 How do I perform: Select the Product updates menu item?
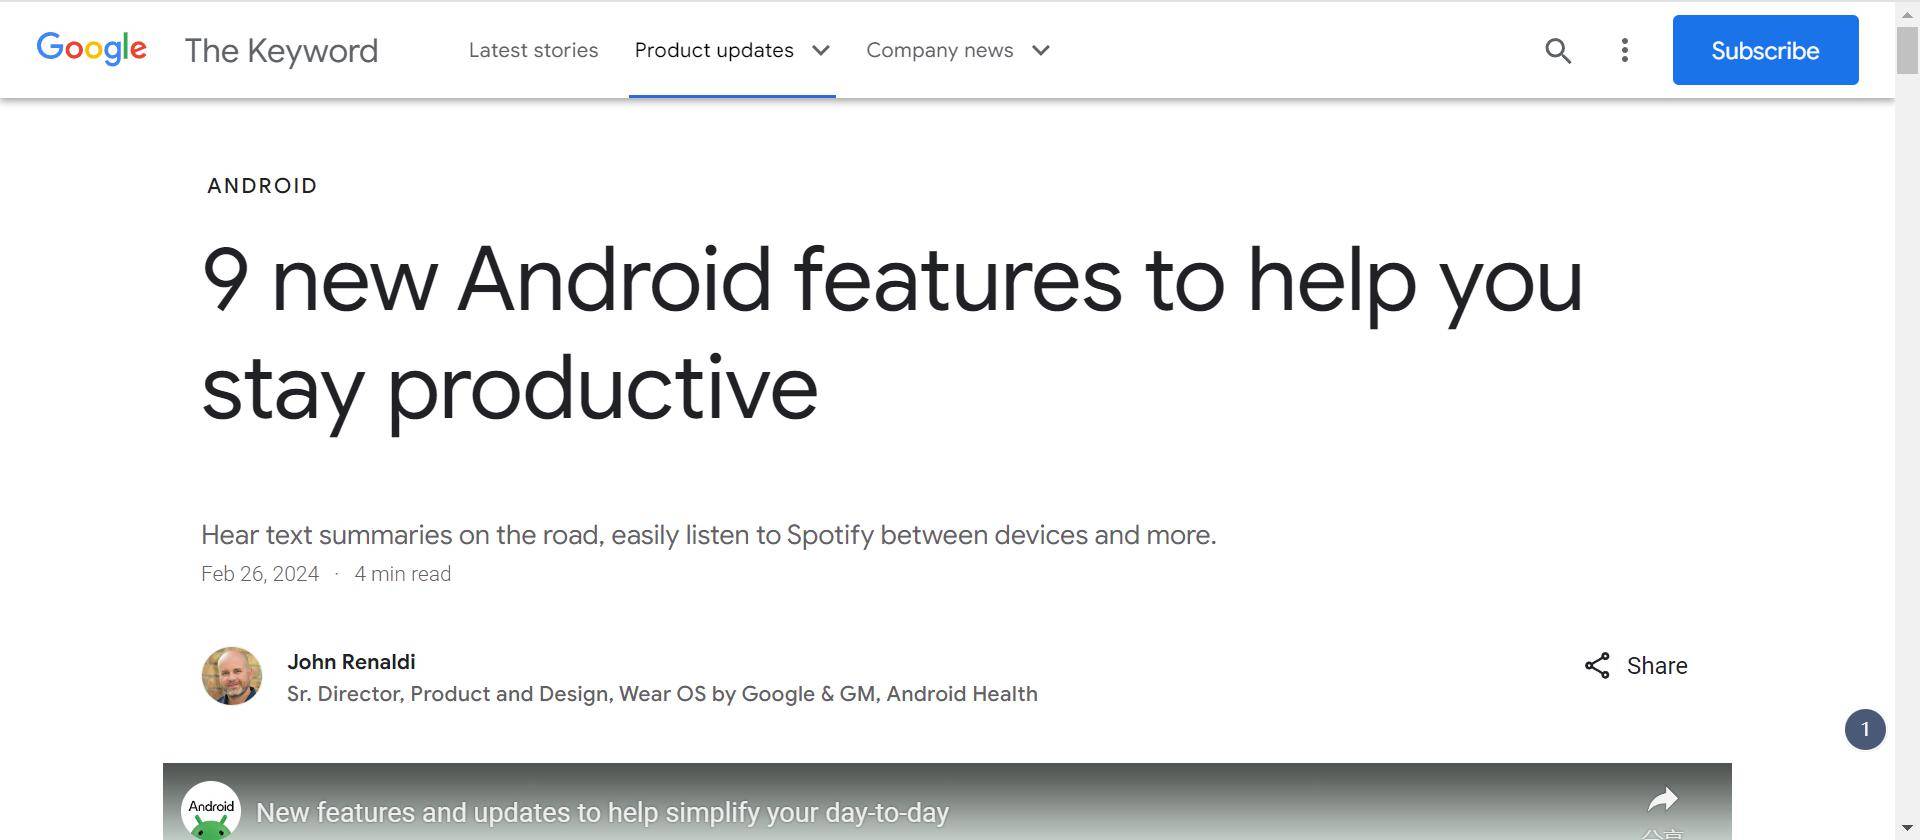coord(714,50)
